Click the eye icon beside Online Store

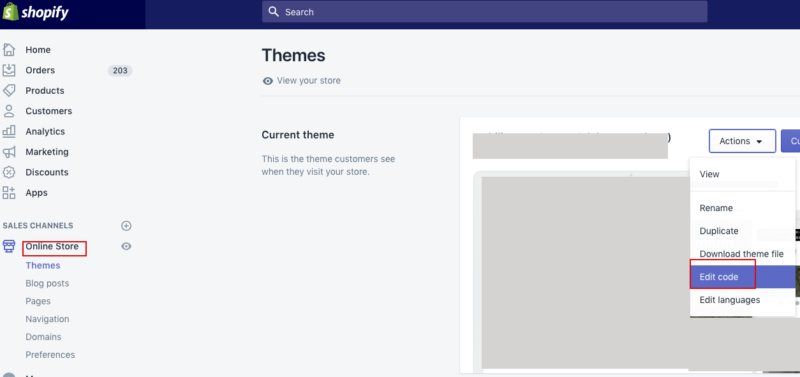126,246
